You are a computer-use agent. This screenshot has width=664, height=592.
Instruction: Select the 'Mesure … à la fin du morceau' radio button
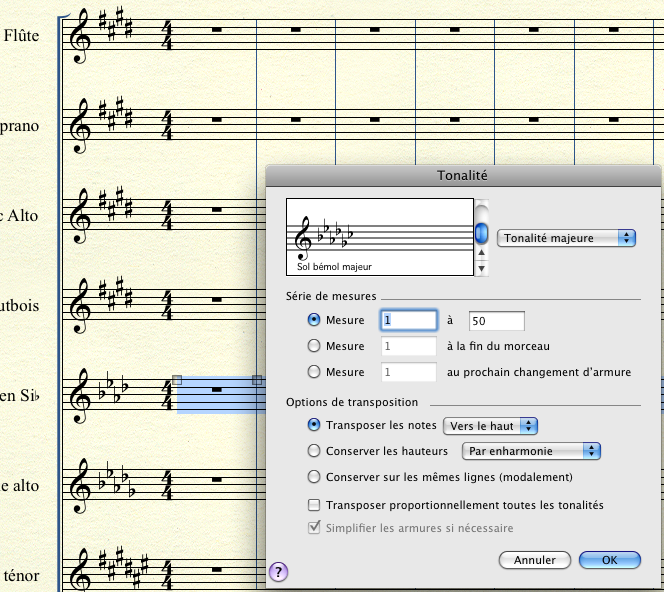click(x=315, y=346)
